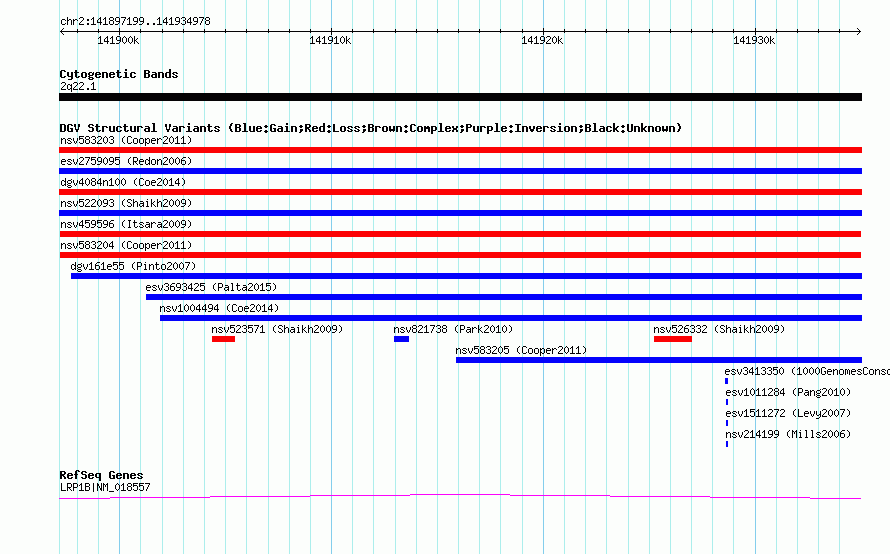Click the nsv583203 (Cooper2011) red loss bar
Image resolution: width=890 pixels, height=554 pixels.
(460, 150)
